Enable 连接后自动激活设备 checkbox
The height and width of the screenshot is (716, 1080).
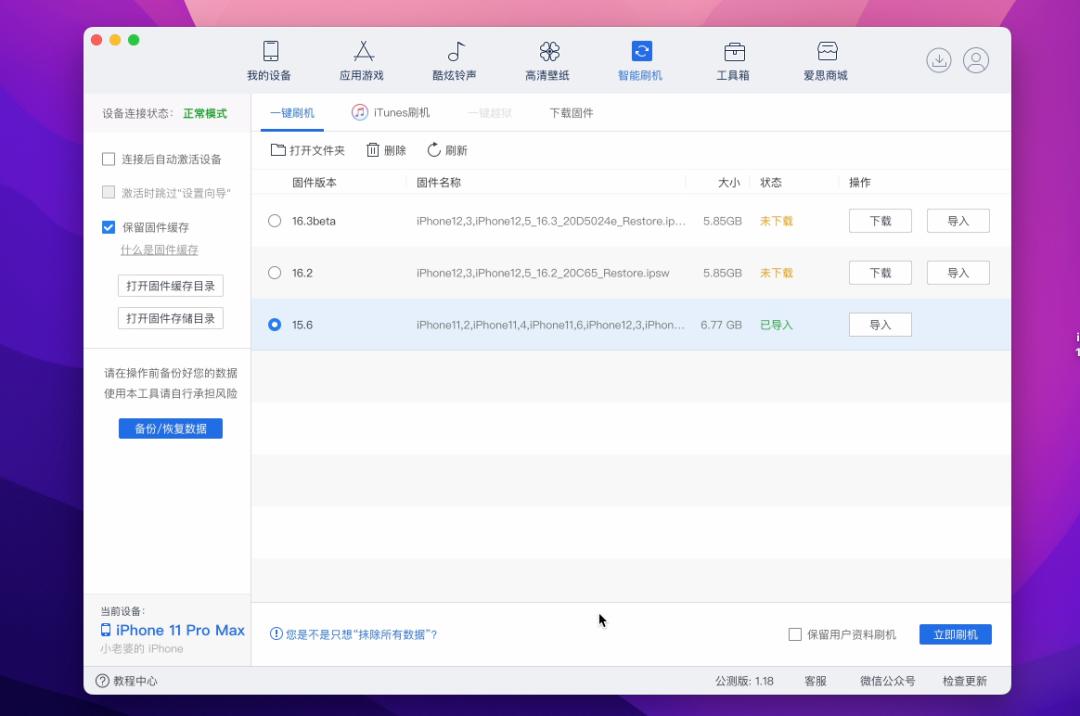108,158
